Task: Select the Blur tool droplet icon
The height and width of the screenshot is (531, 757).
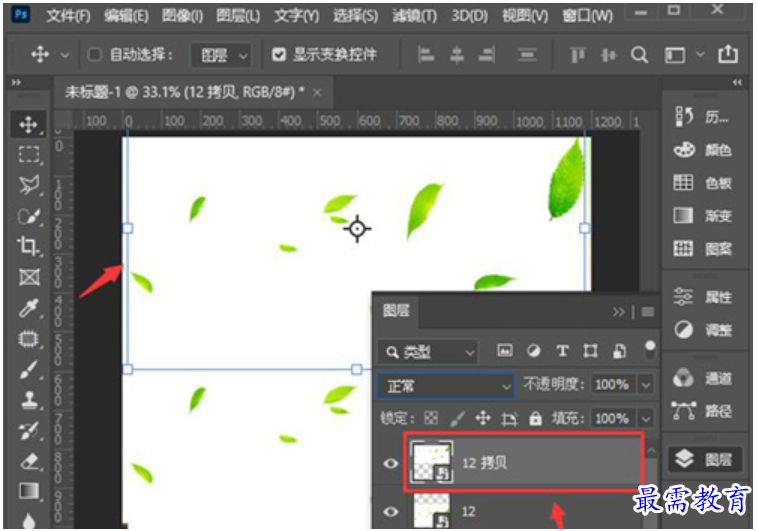Action: point(29,521)
